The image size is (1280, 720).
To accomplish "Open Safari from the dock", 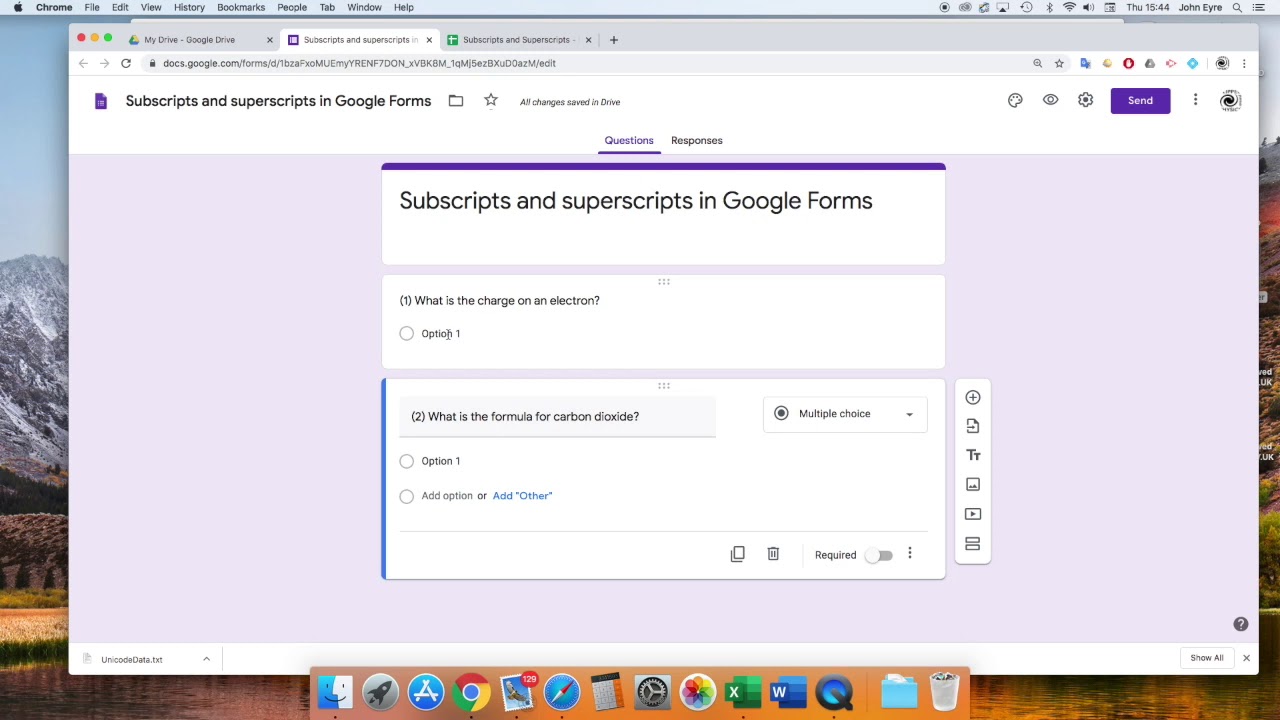I will [562, 692].
